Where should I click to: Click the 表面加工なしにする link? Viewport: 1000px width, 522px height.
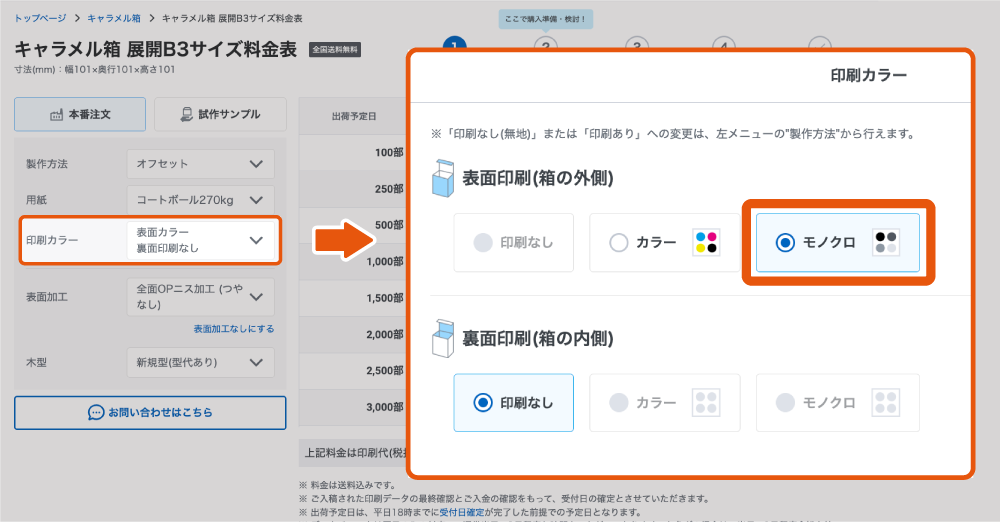(x=233, y=329)
